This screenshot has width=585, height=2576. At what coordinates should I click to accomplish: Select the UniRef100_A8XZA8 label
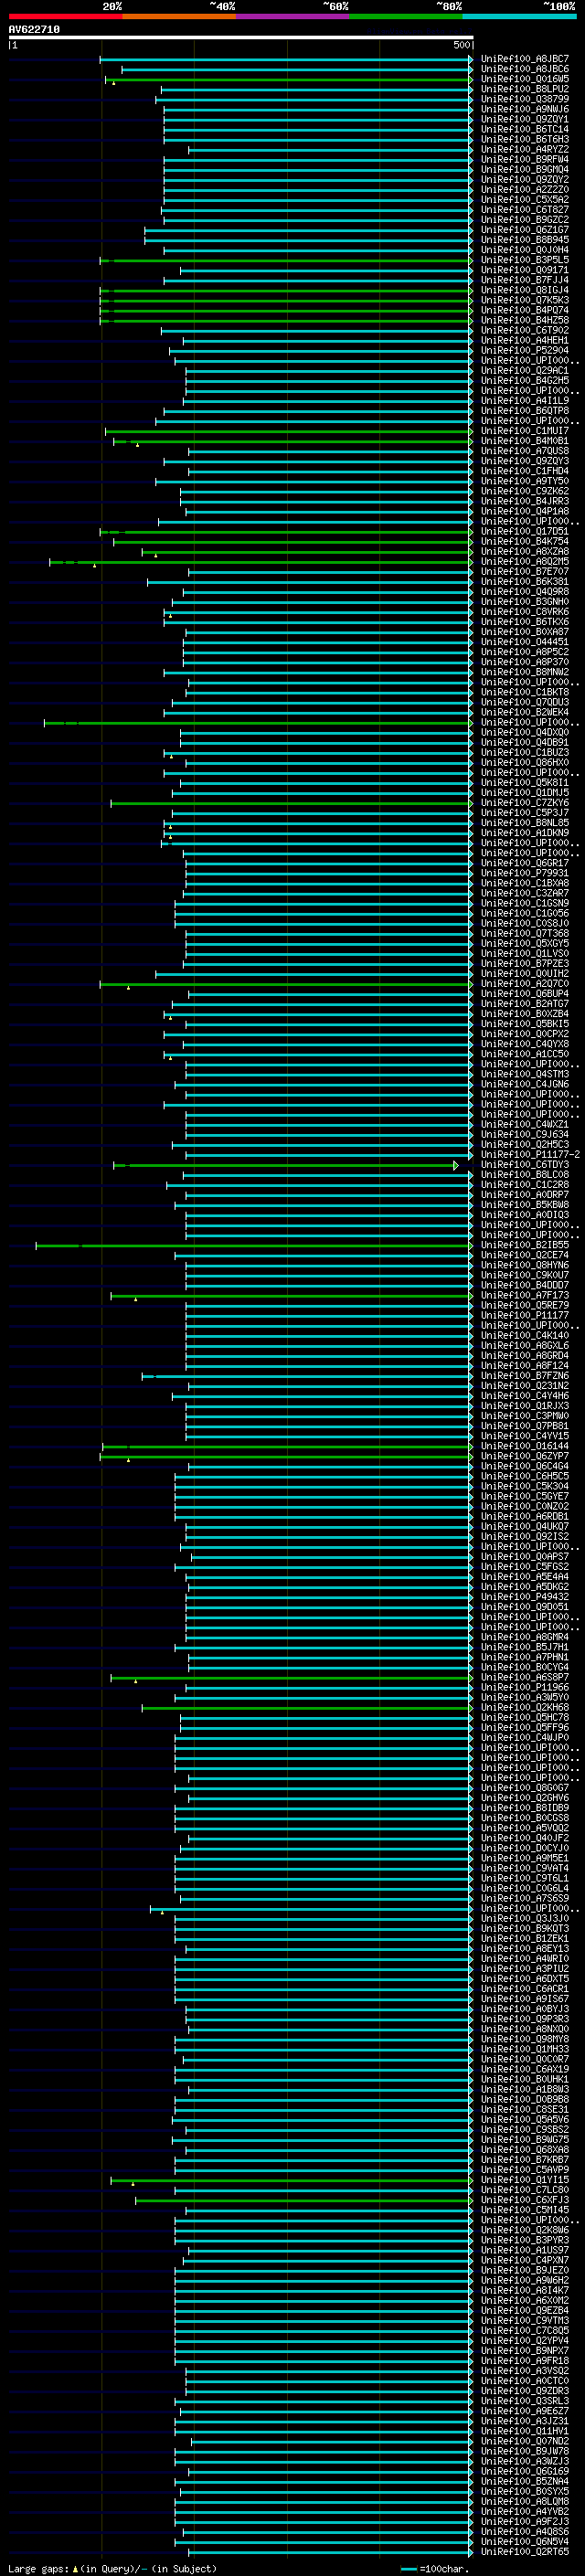point(524,552)
